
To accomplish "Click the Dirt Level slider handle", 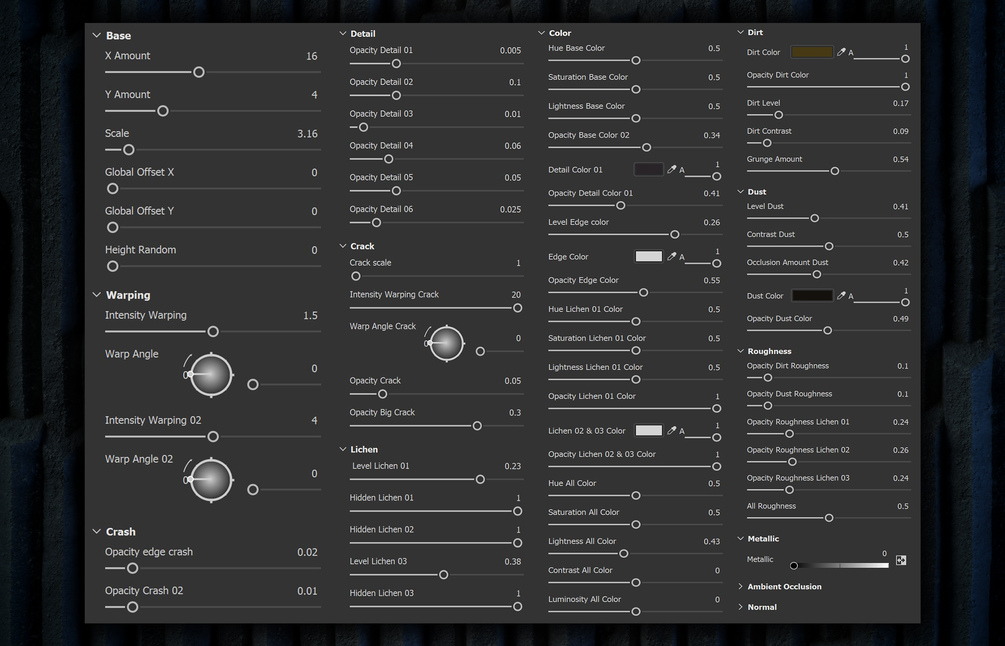I will [x=779, y=115].
